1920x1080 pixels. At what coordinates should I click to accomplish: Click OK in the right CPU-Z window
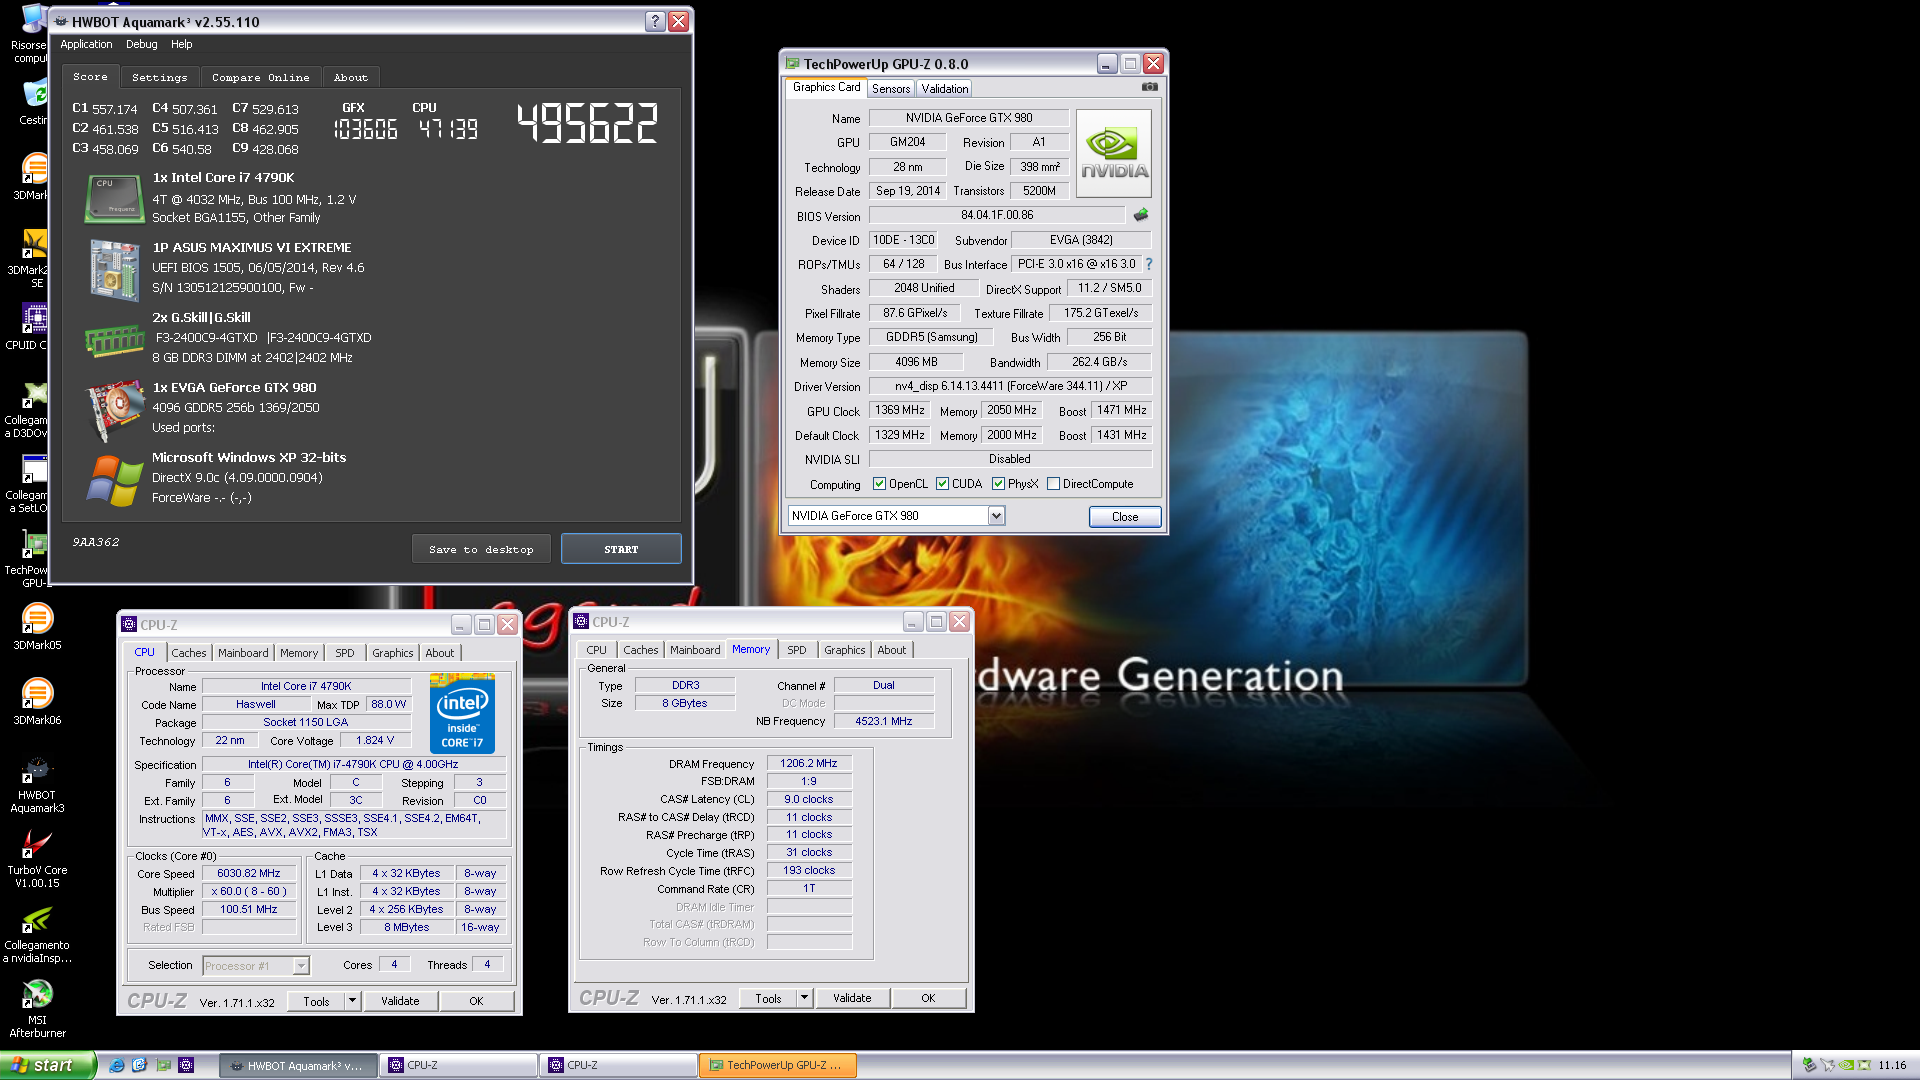[928, 998]
